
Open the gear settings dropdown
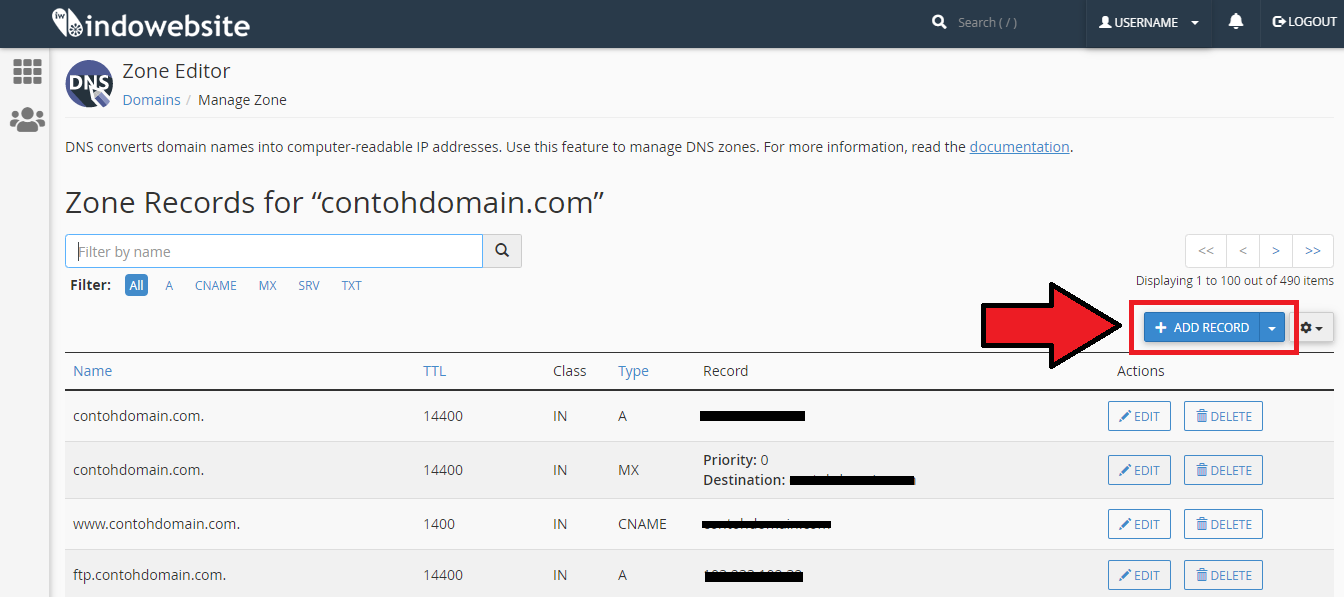tap(1311, 327)
